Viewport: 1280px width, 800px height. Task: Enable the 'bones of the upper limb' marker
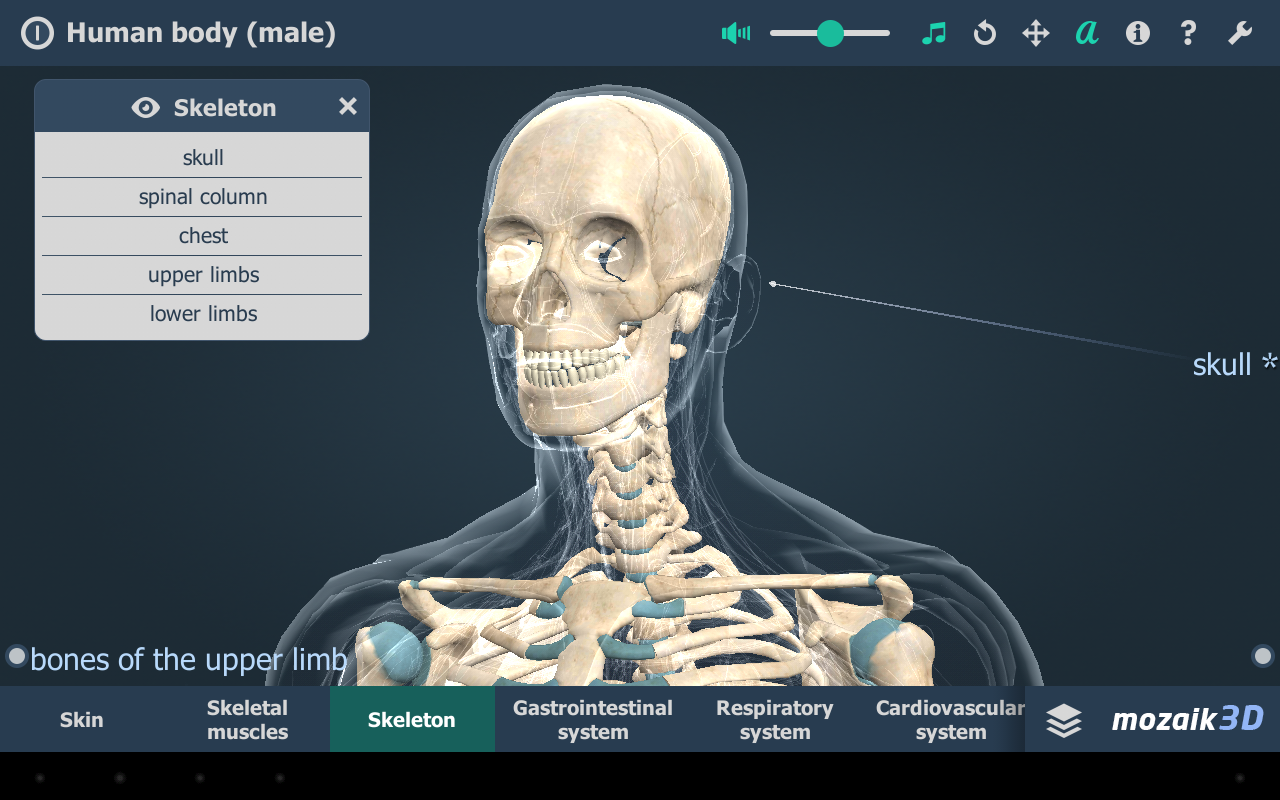(15, 656)
